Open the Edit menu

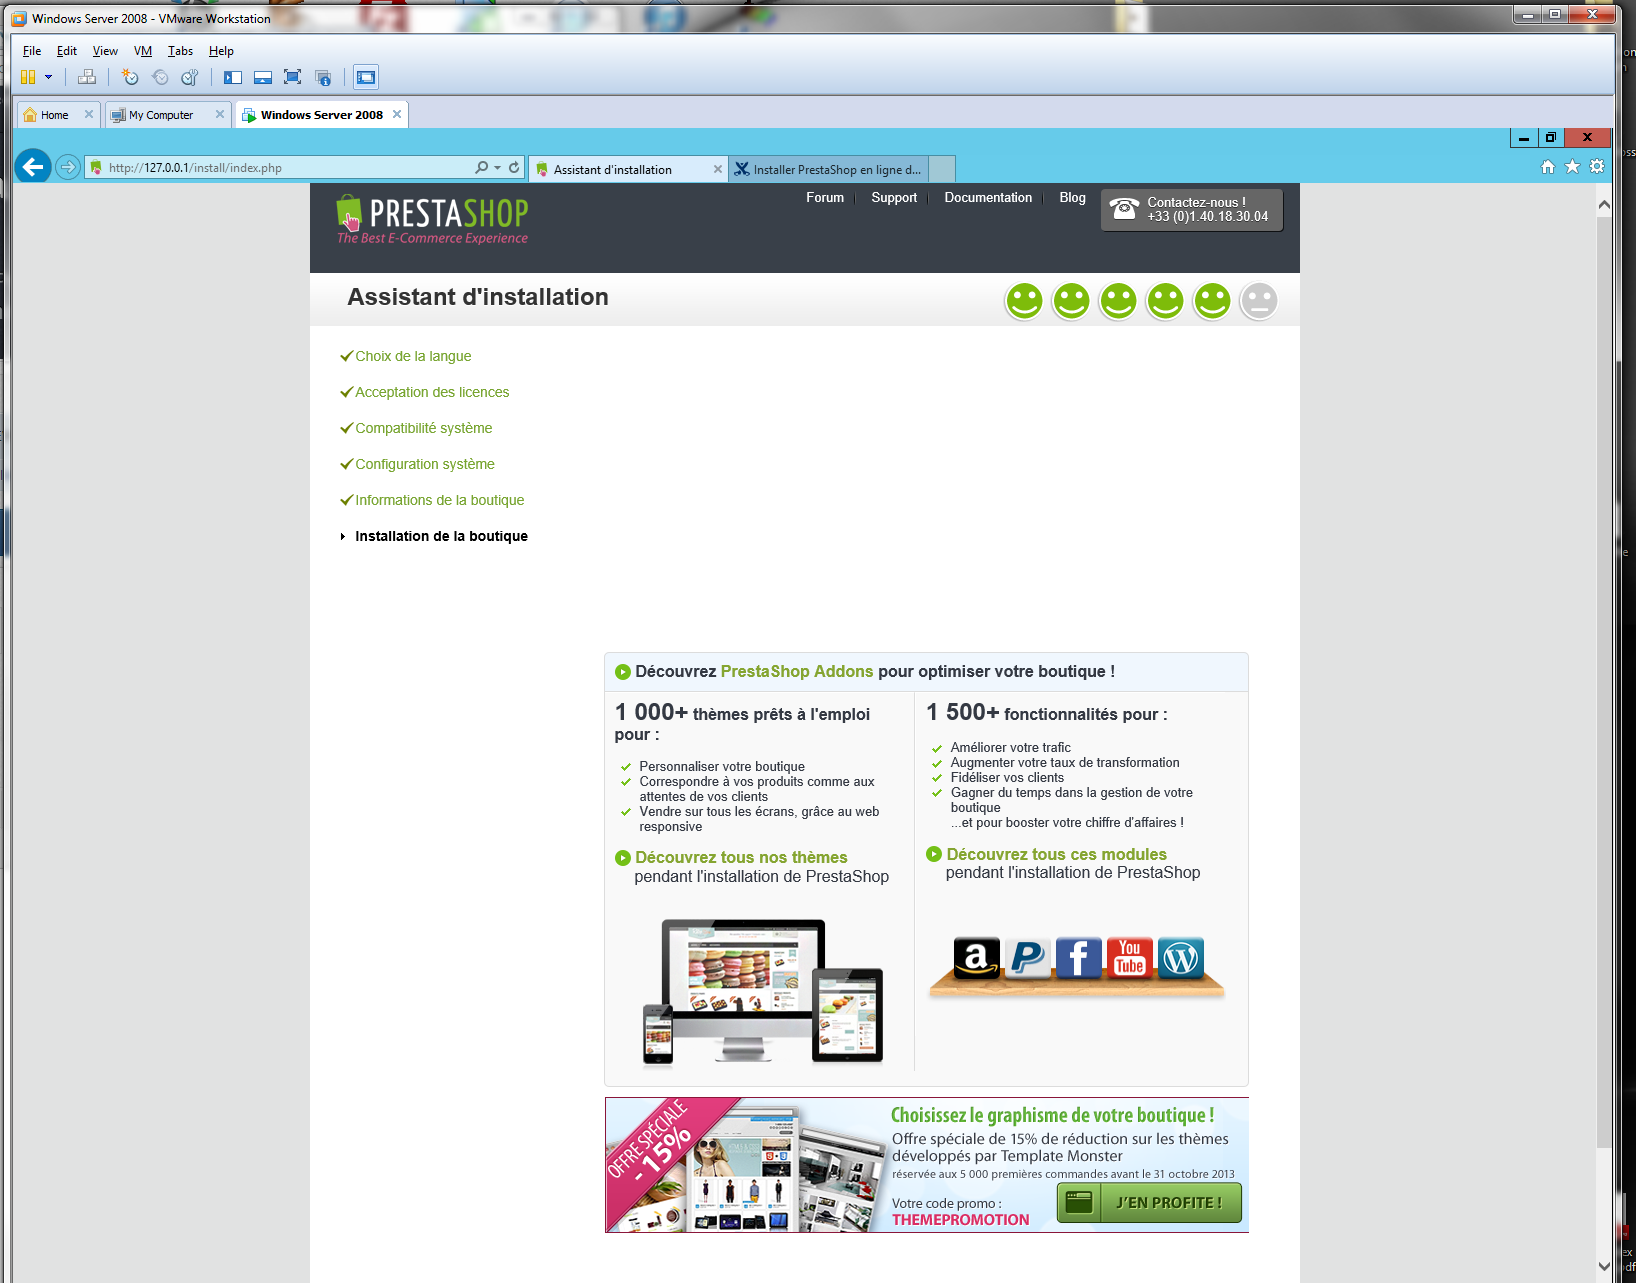[67, 51]
